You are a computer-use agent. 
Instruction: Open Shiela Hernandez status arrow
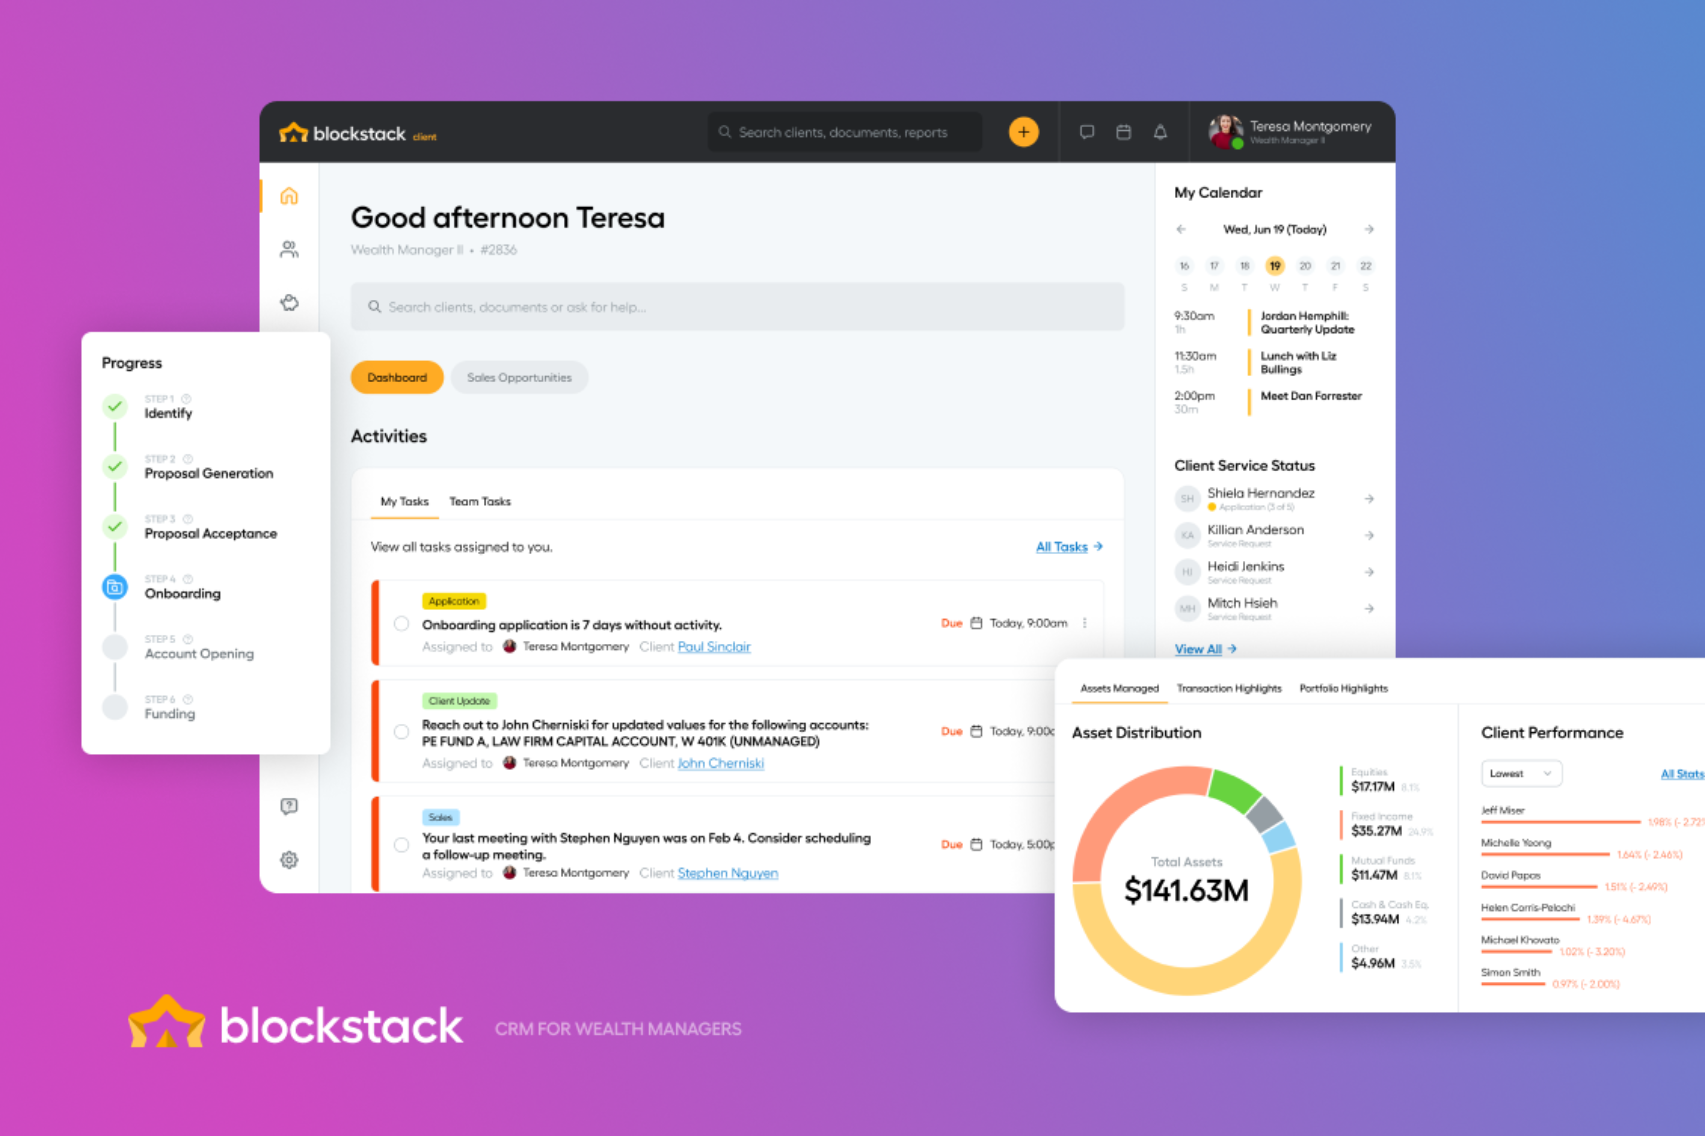tap(1369, 498)
